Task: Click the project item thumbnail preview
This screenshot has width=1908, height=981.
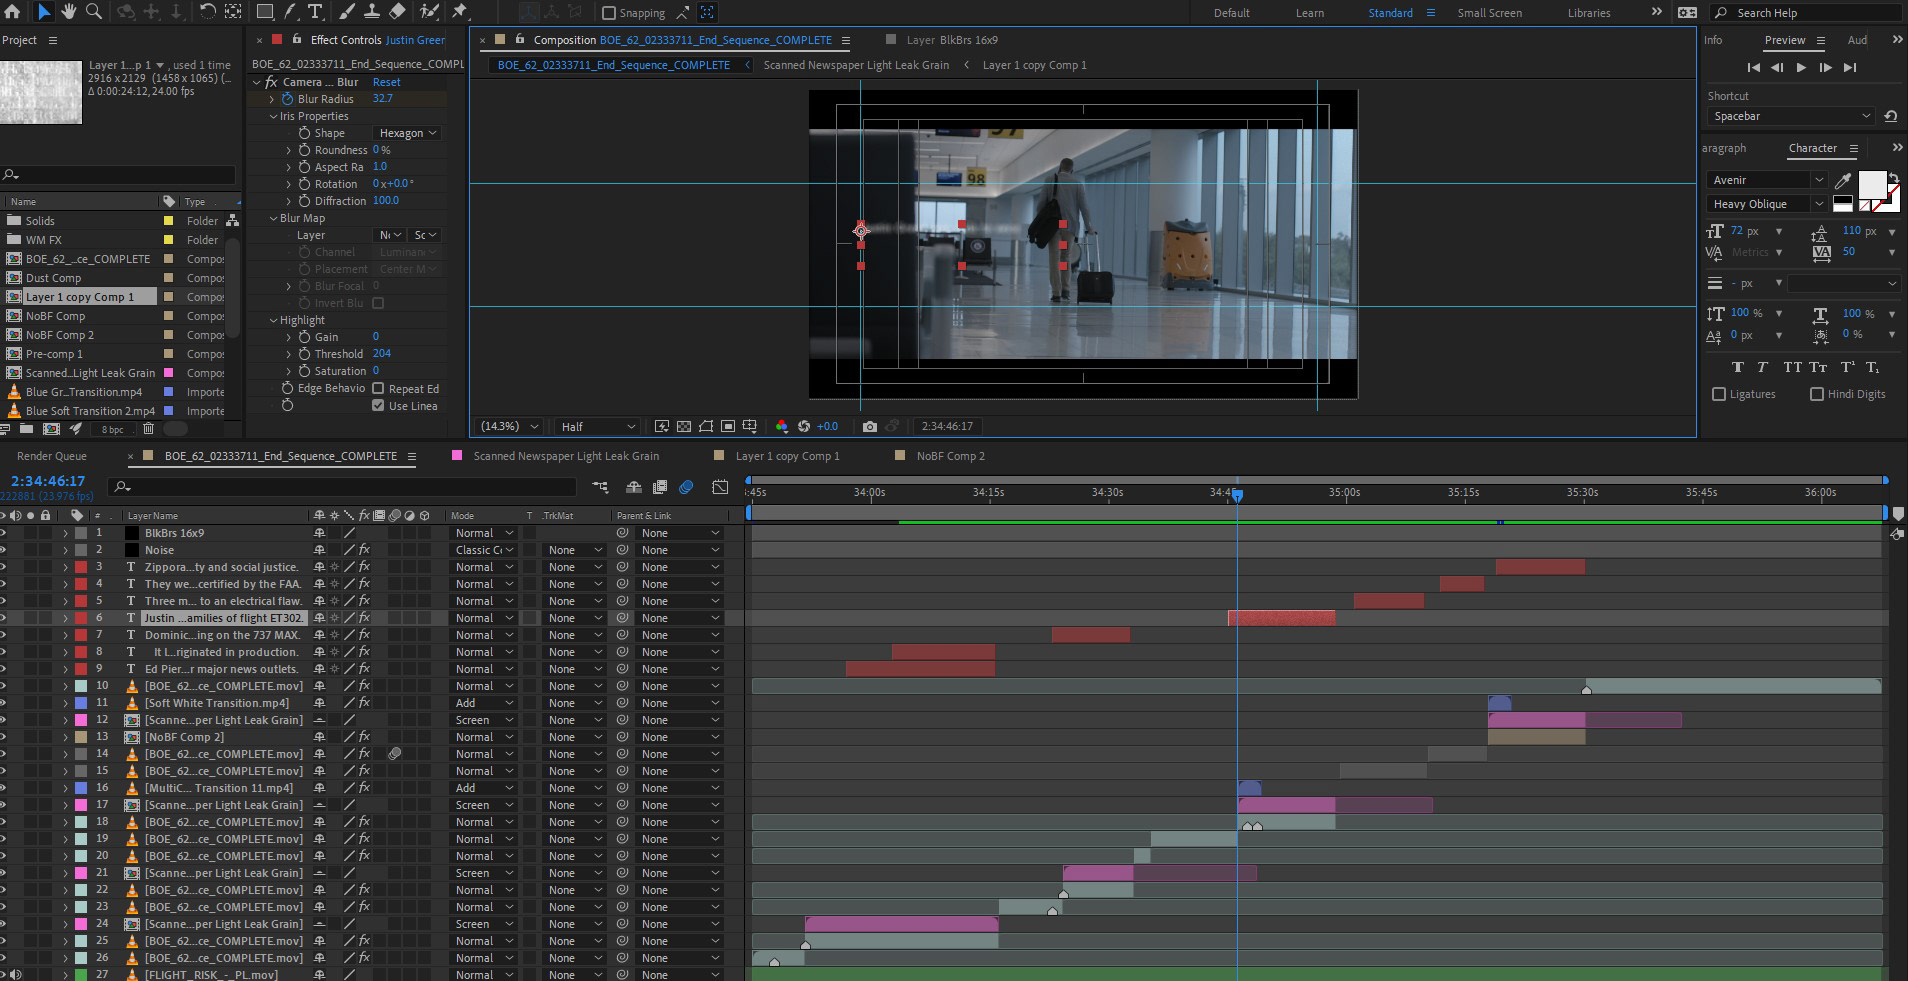Action: point(41,92)
